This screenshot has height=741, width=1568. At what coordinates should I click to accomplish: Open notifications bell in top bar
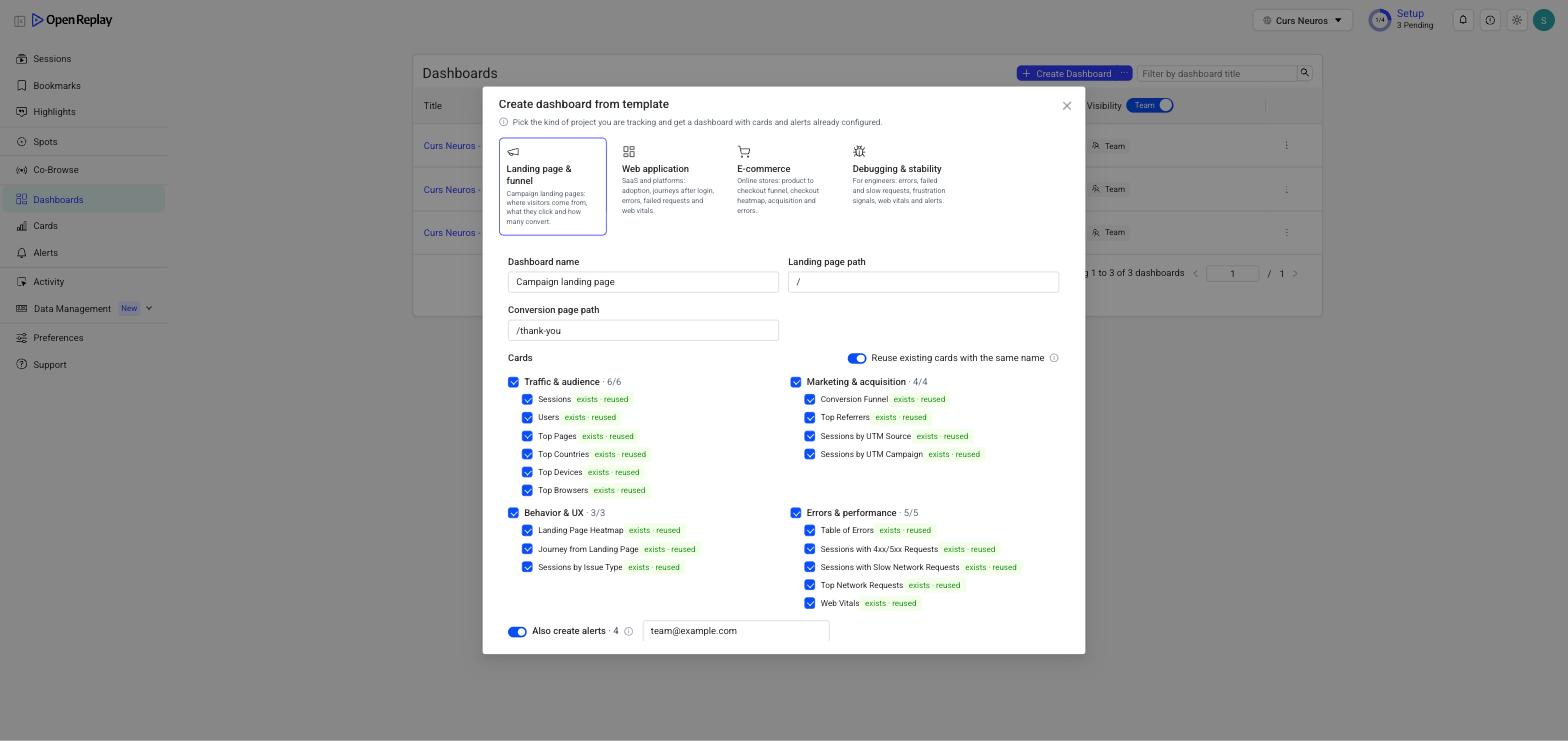click(x=1463, y=20)
